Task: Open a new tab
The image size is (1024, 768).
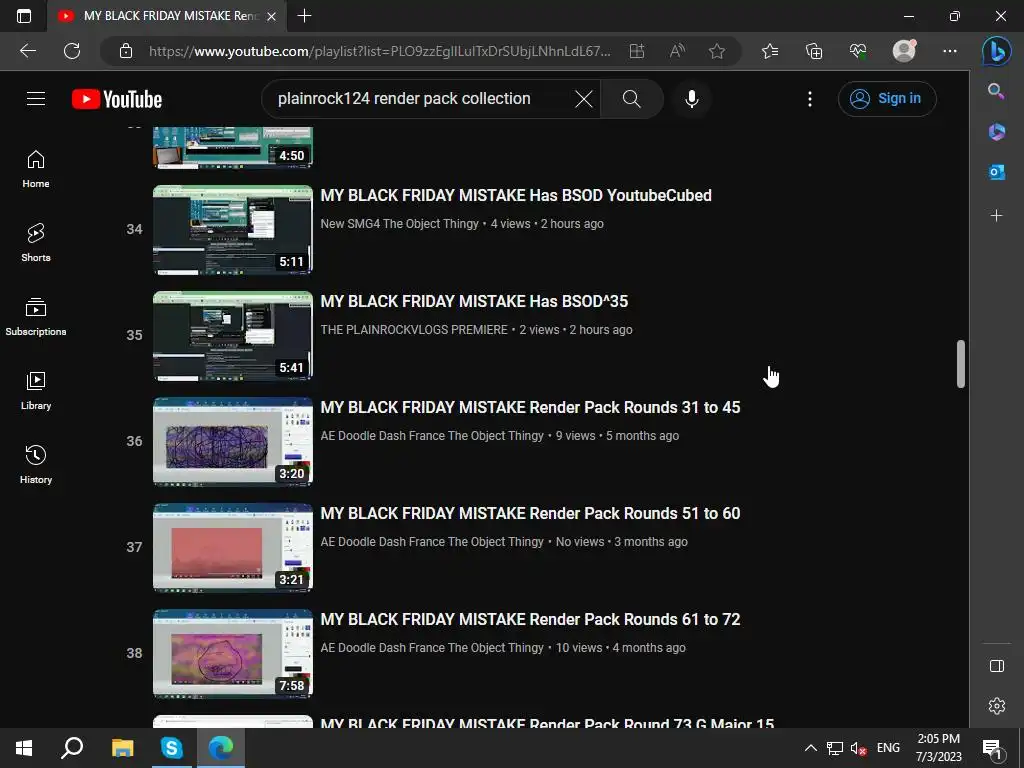Action: coord(304,16)
